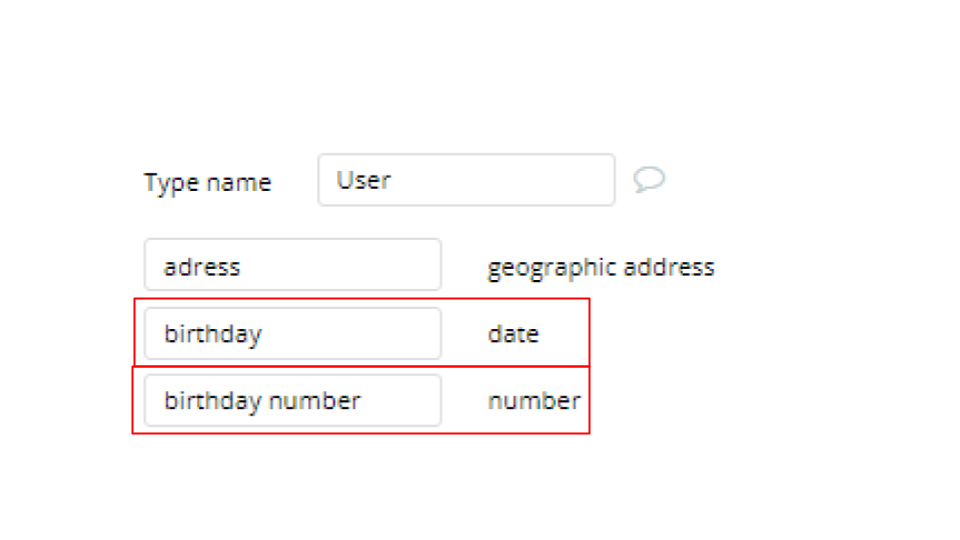Click the date type beside birthday
The image size is (960, 540).
pos(513,334)
